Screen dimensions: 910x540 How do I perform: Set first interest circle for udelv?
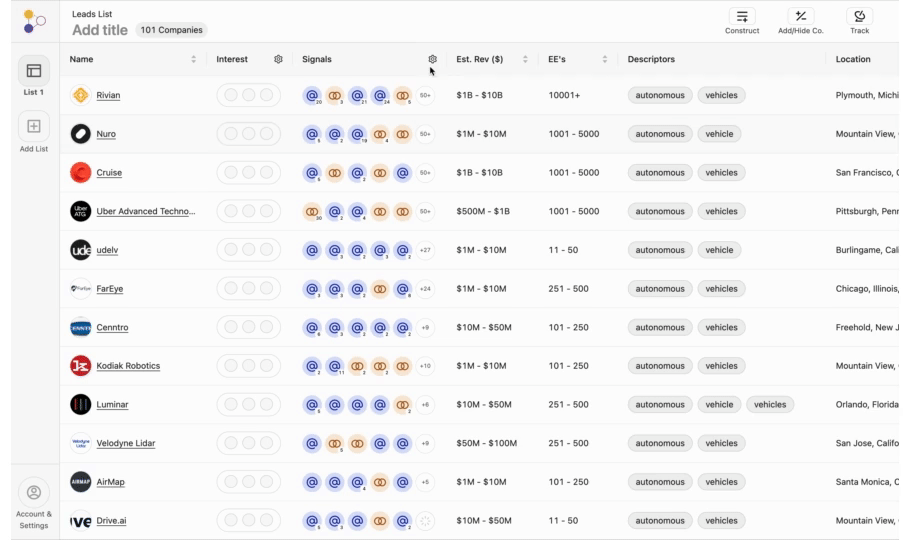pos(230,250)
